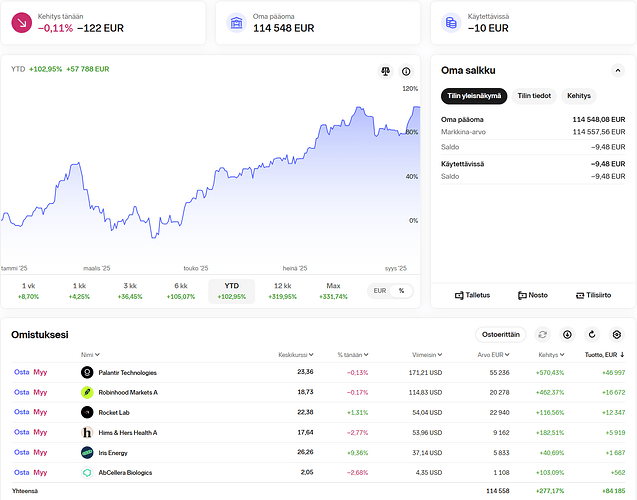Open the Keskikurssi column dropdown
The width and height of the screenshot is (637, 500).
click(296, 355)
